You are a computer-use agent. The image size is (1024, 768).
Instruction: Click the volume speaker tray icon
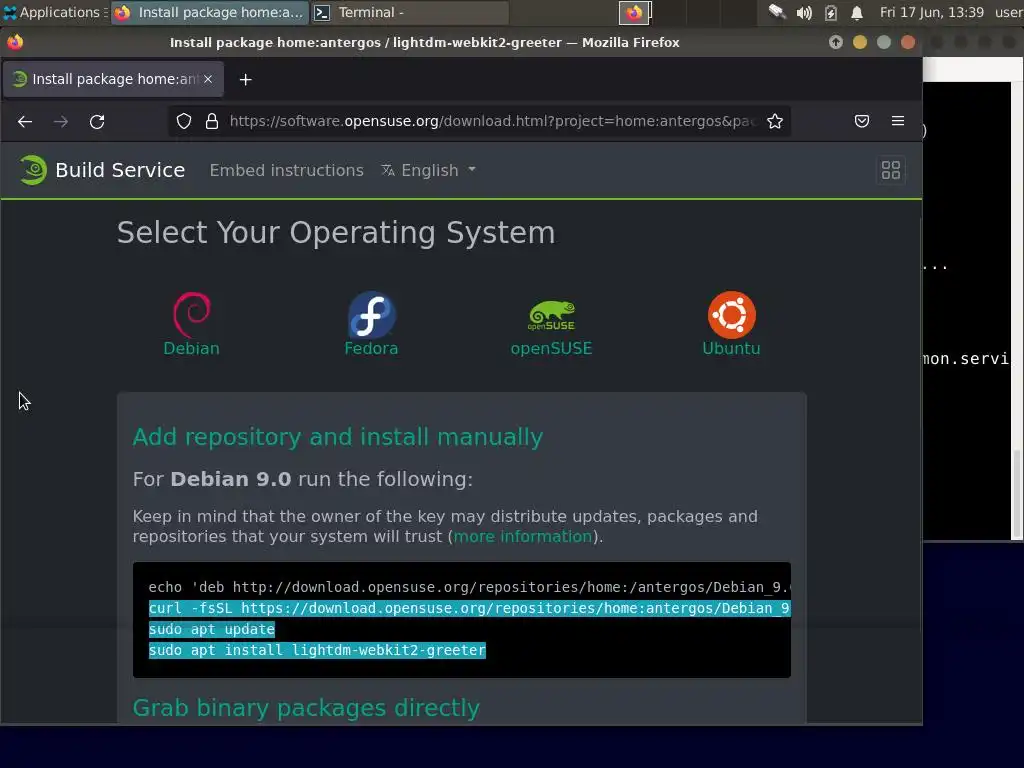coord(804,12)
